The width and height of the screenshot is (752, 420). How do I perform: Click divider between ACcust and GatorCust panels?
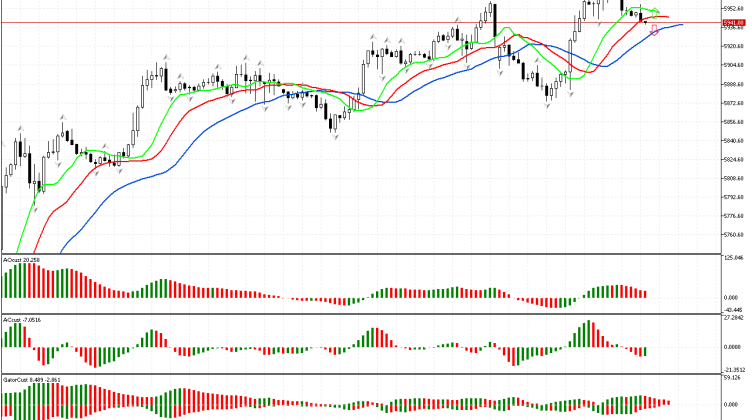(360, 374)
